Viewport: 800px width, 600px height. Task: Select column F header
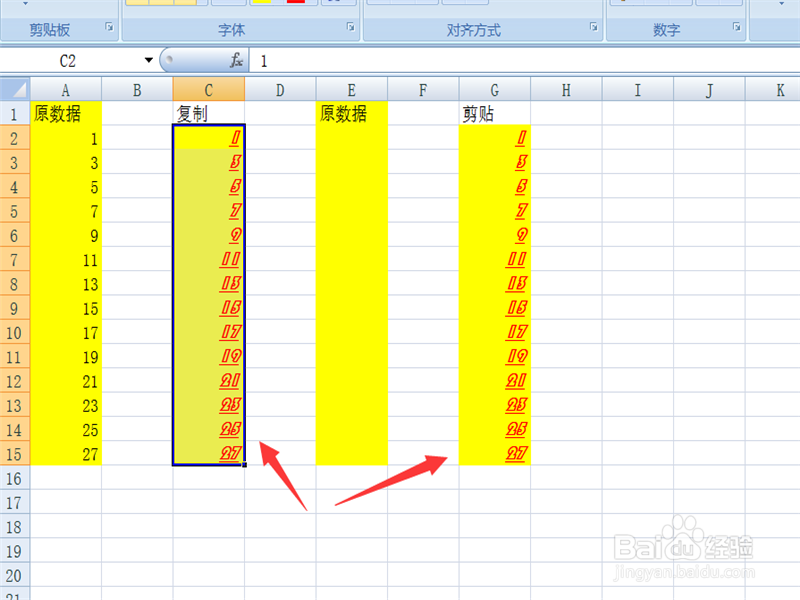click(423, 90)
